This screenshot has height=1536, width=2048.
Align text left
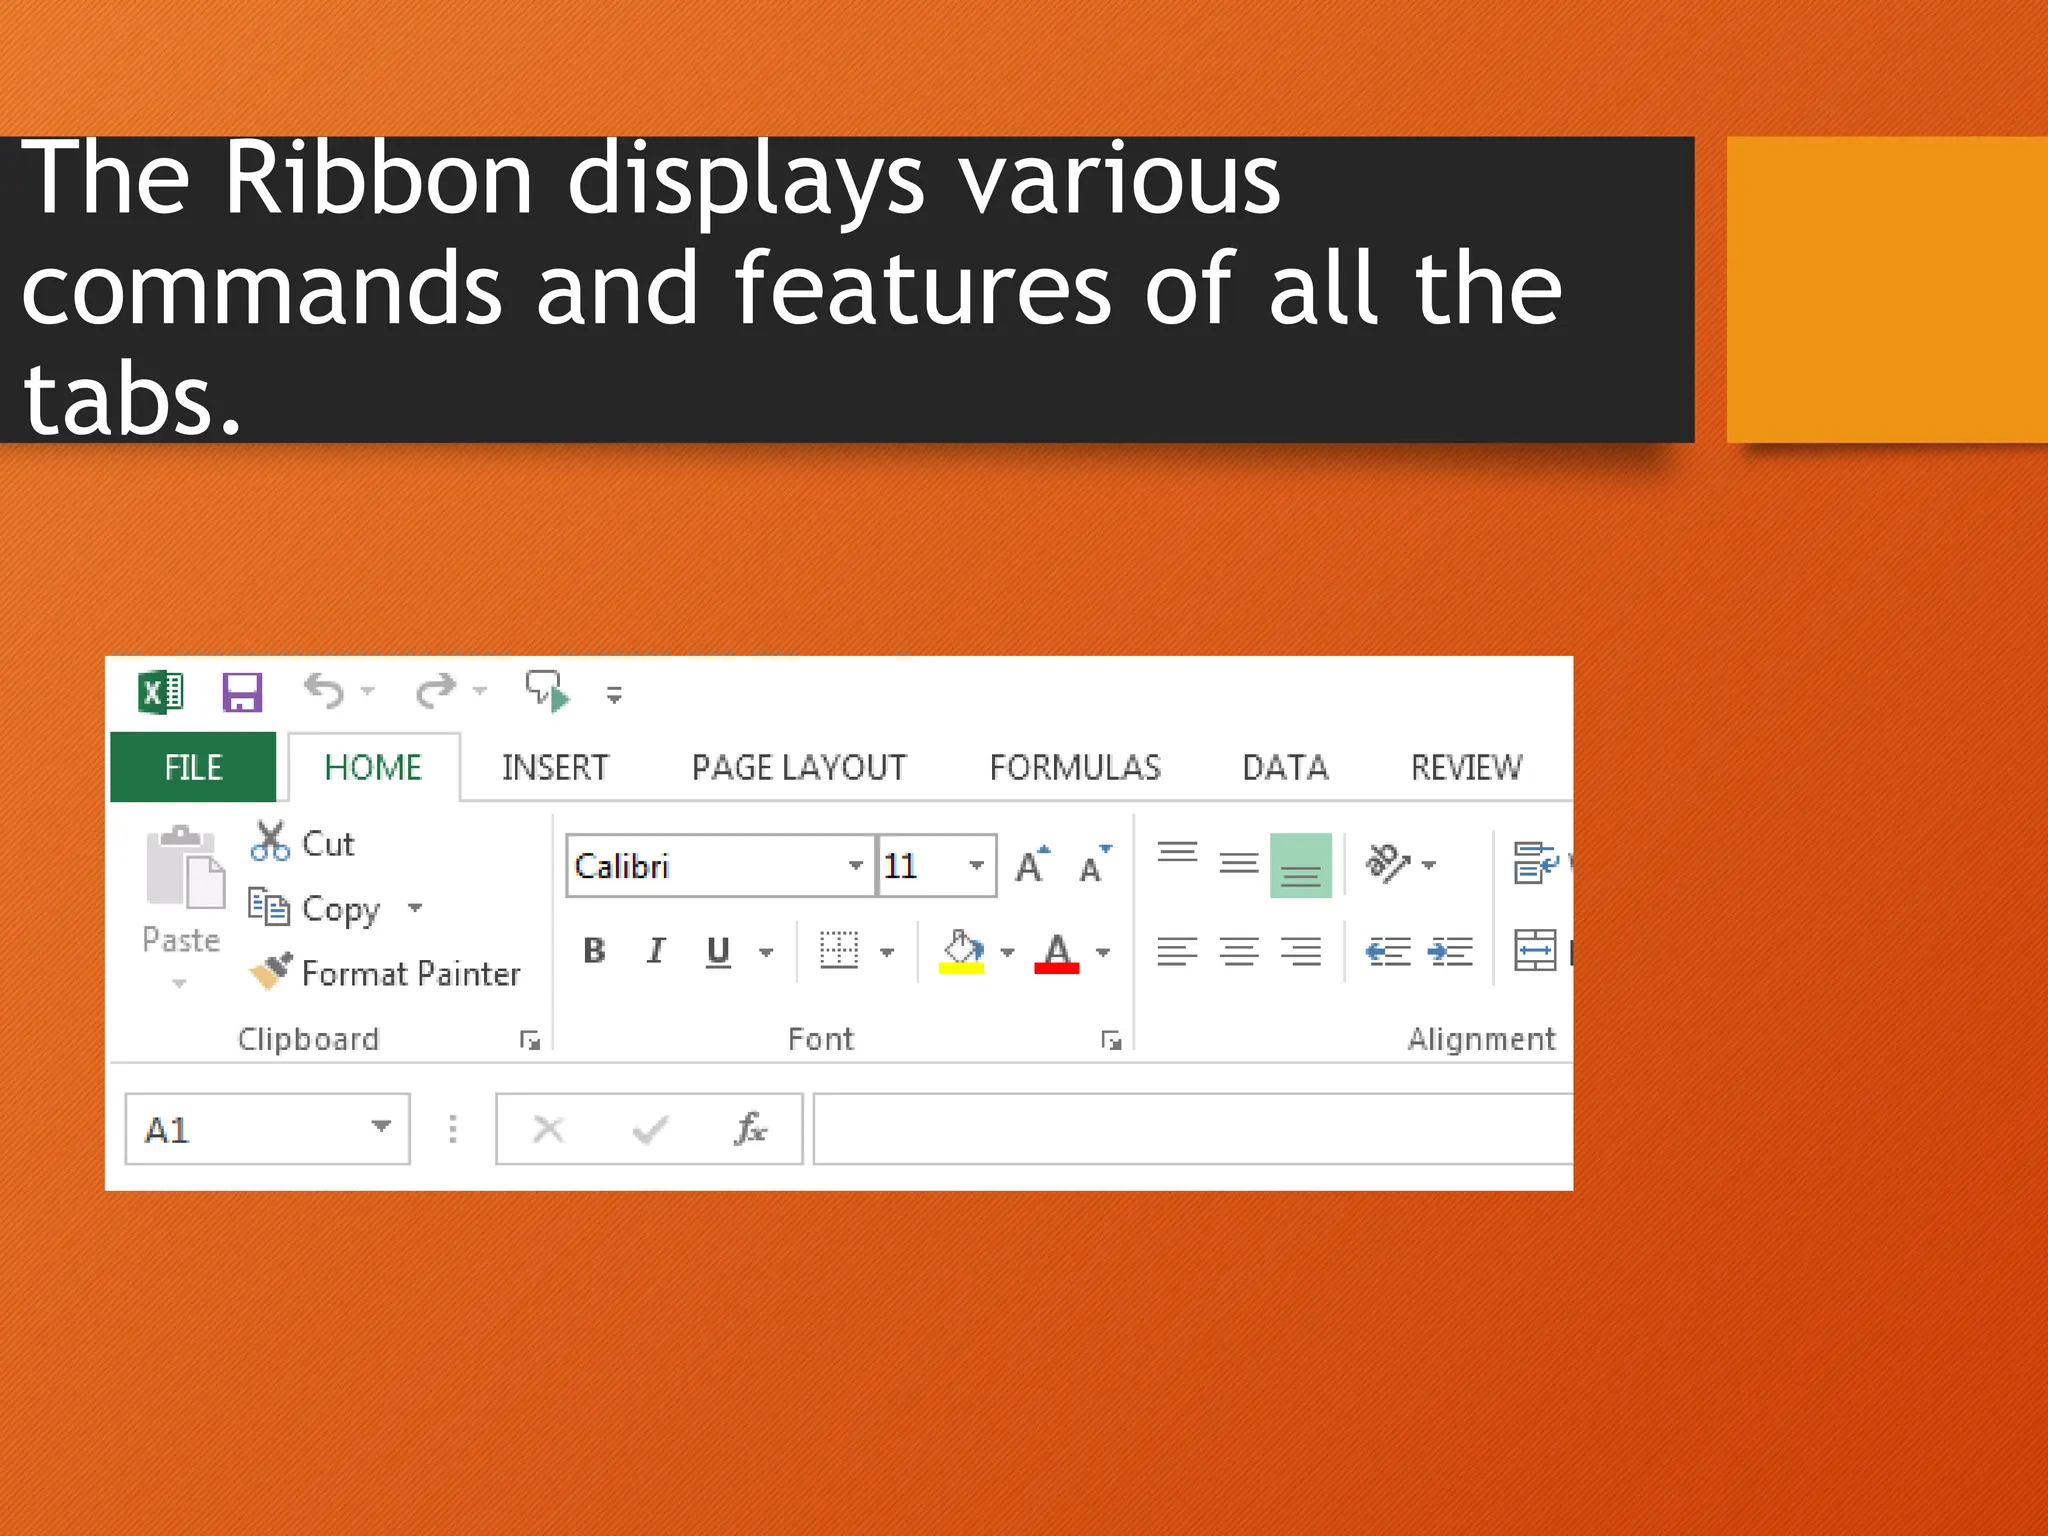(1177, 951)
